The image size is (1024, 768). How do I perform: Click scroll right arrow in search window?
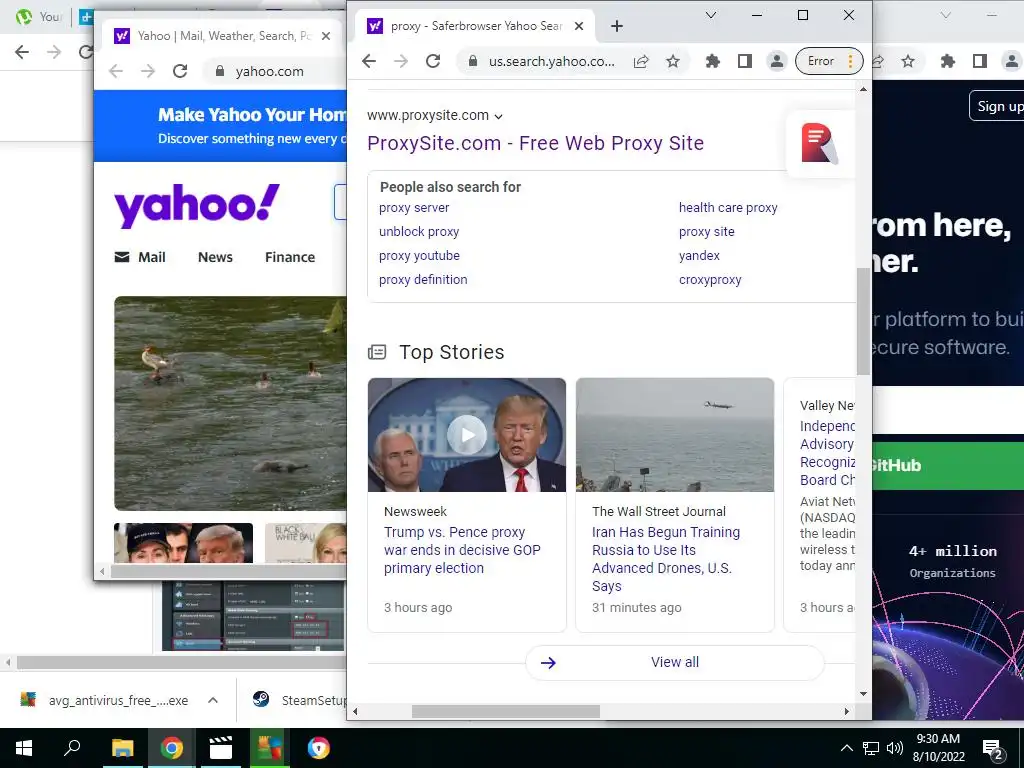846,711
